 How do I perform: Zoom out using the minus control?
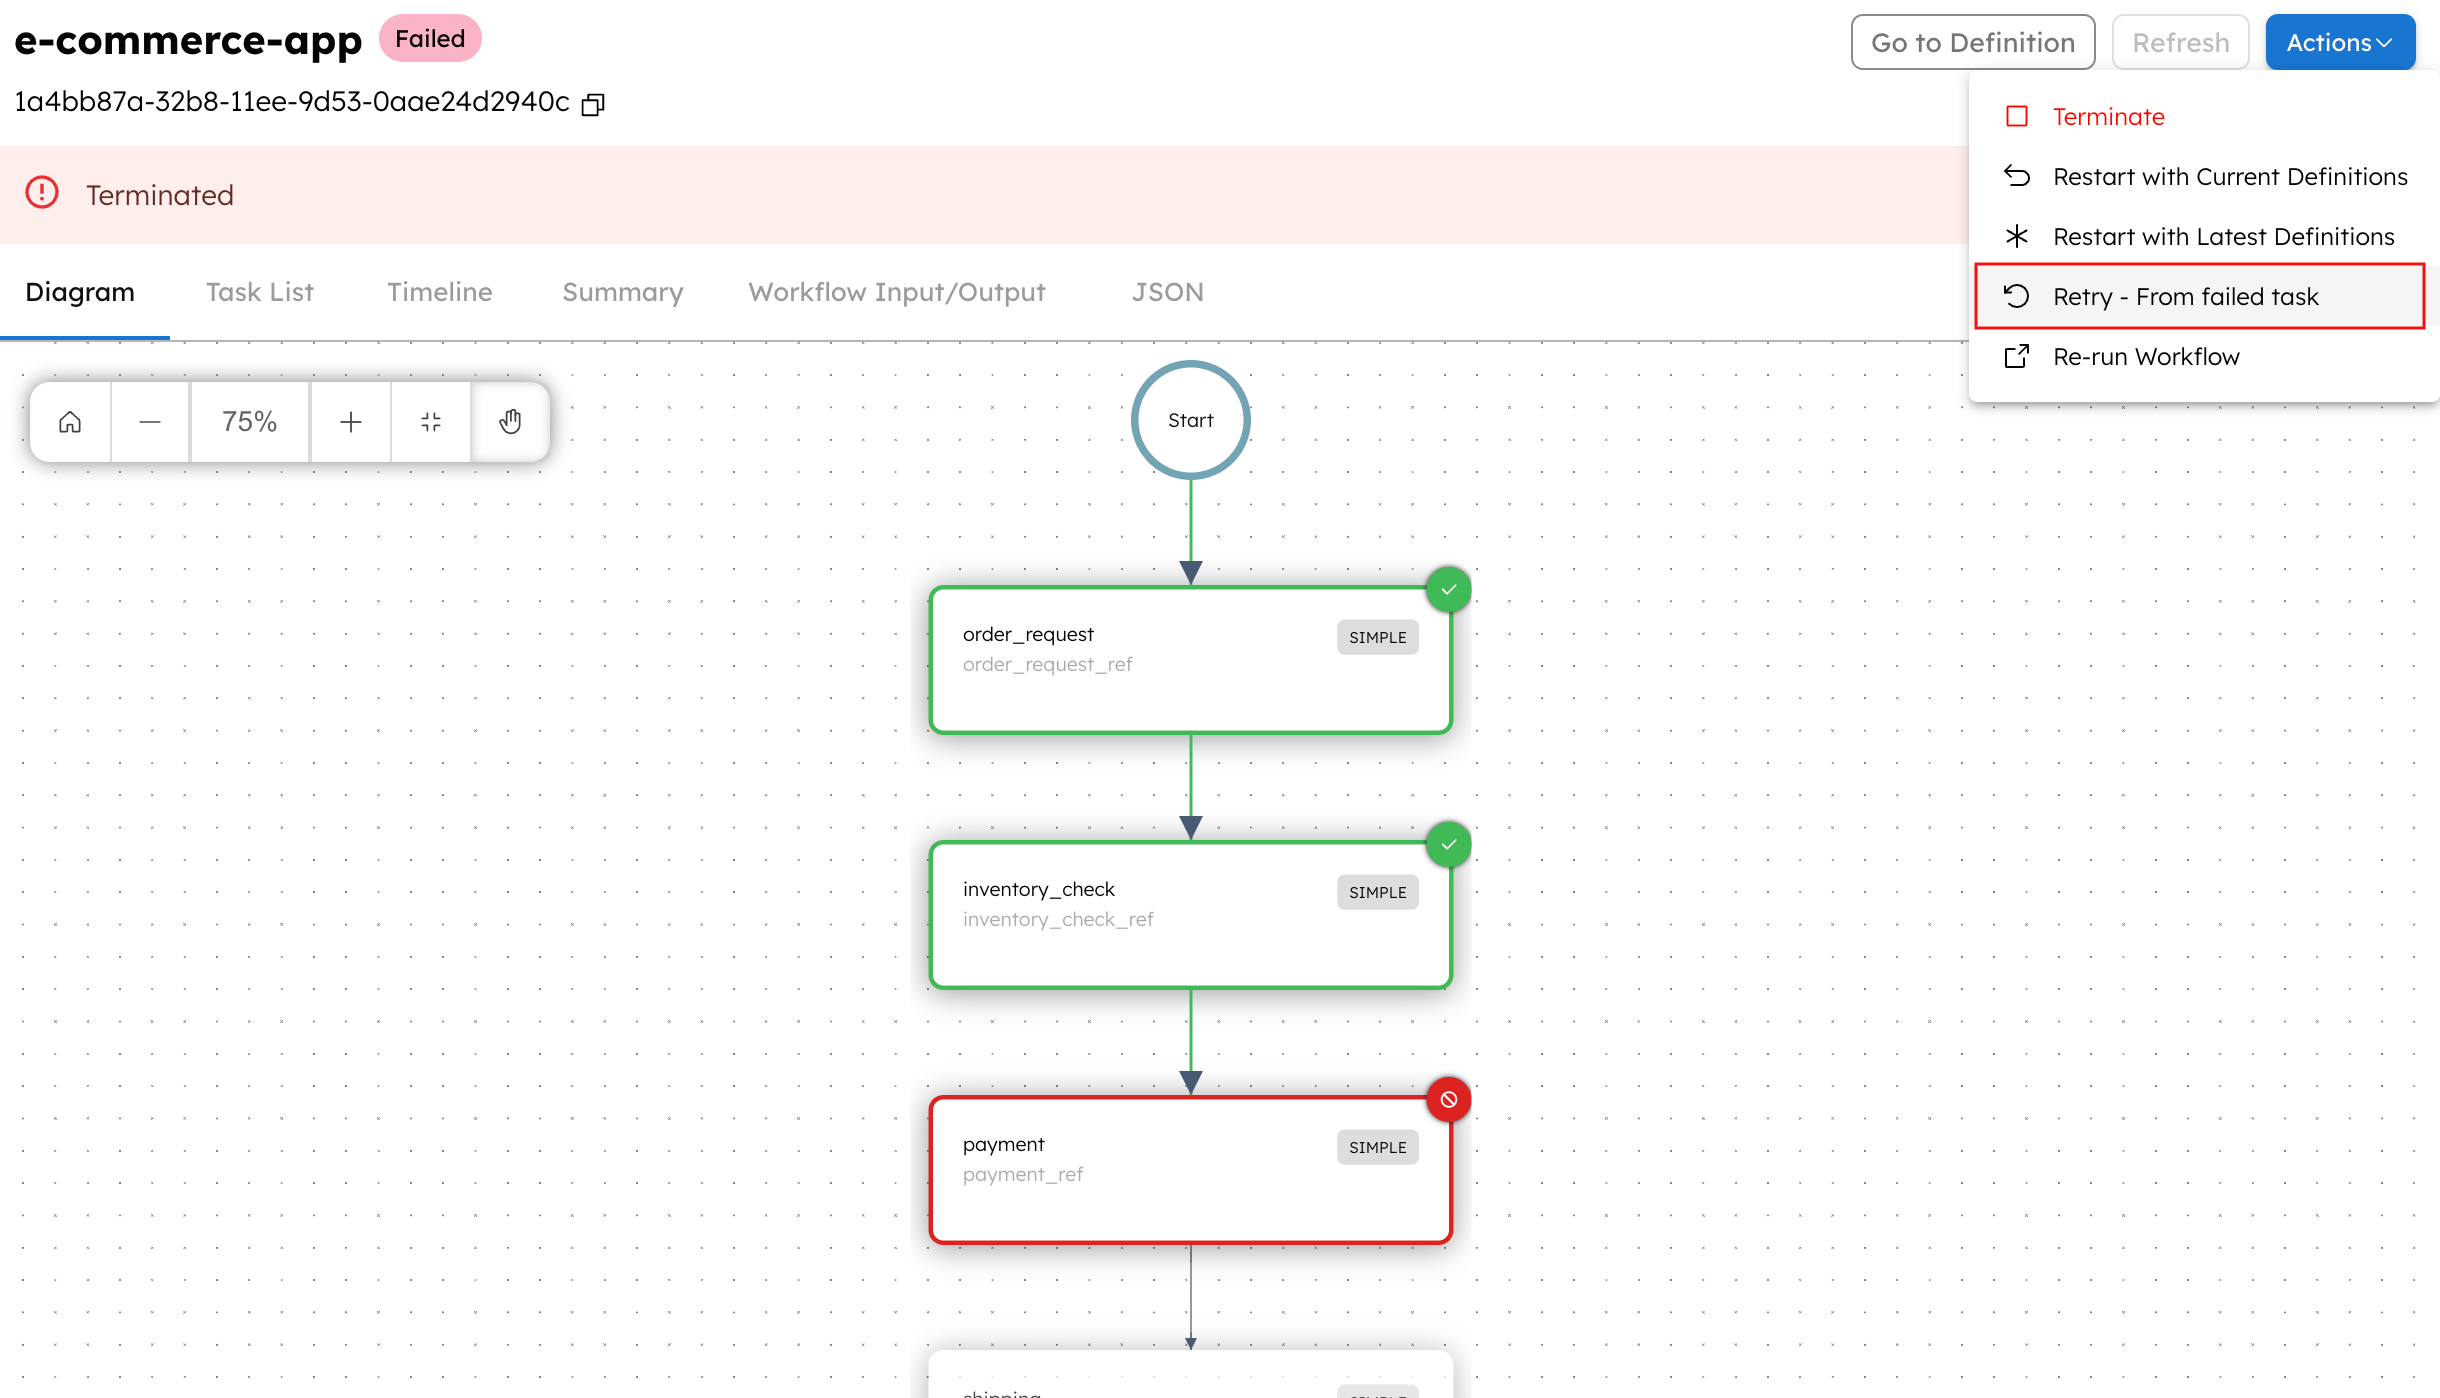[x=150, y=421]
